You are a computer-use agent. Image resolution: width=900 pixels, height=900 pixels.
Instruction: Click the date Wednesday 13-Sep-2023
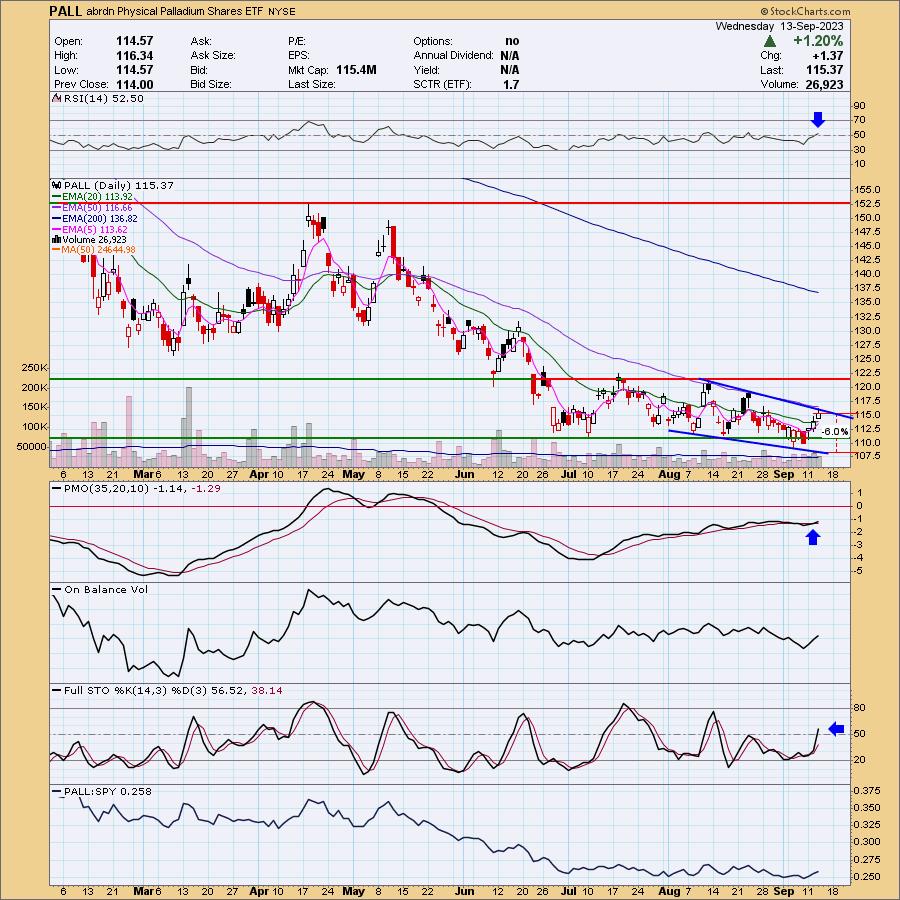[779, 26]
